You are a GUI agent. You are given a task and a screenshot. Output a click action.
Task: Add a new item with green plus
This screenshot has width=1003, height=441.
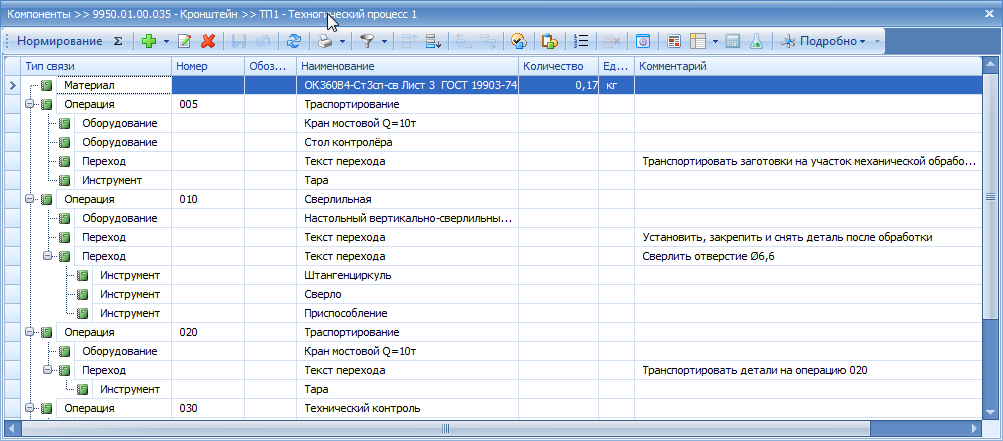(149, 41)
